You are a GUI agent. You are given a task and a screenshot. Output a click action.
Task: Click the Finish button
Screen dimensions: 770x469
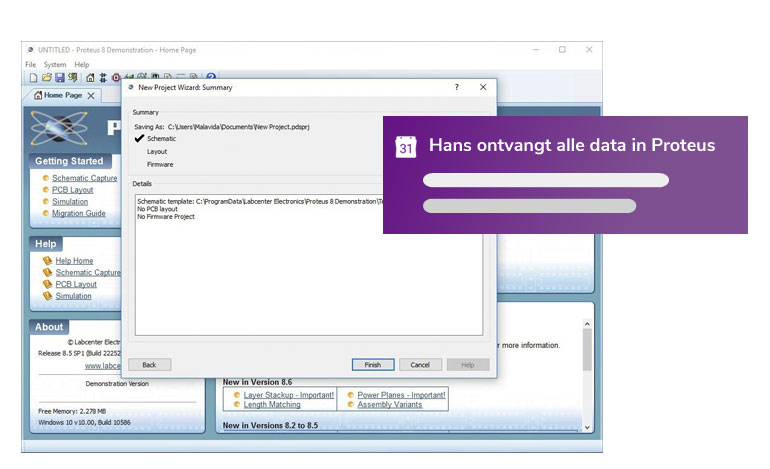click(373, 365)
